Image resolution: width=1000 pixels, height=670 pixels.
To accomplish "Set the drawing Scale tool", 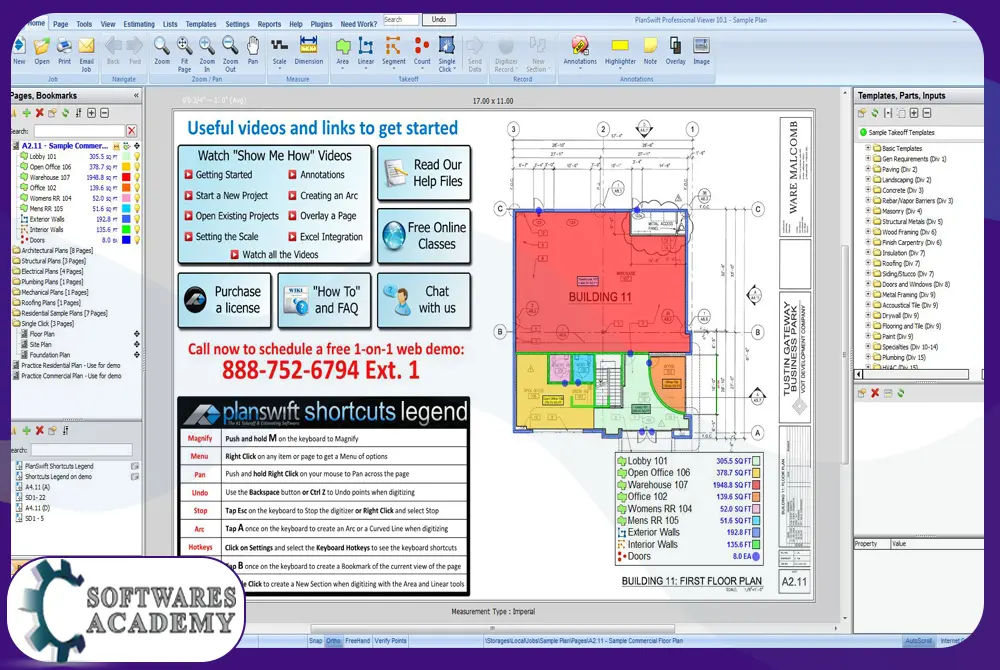I will (279, 52).
